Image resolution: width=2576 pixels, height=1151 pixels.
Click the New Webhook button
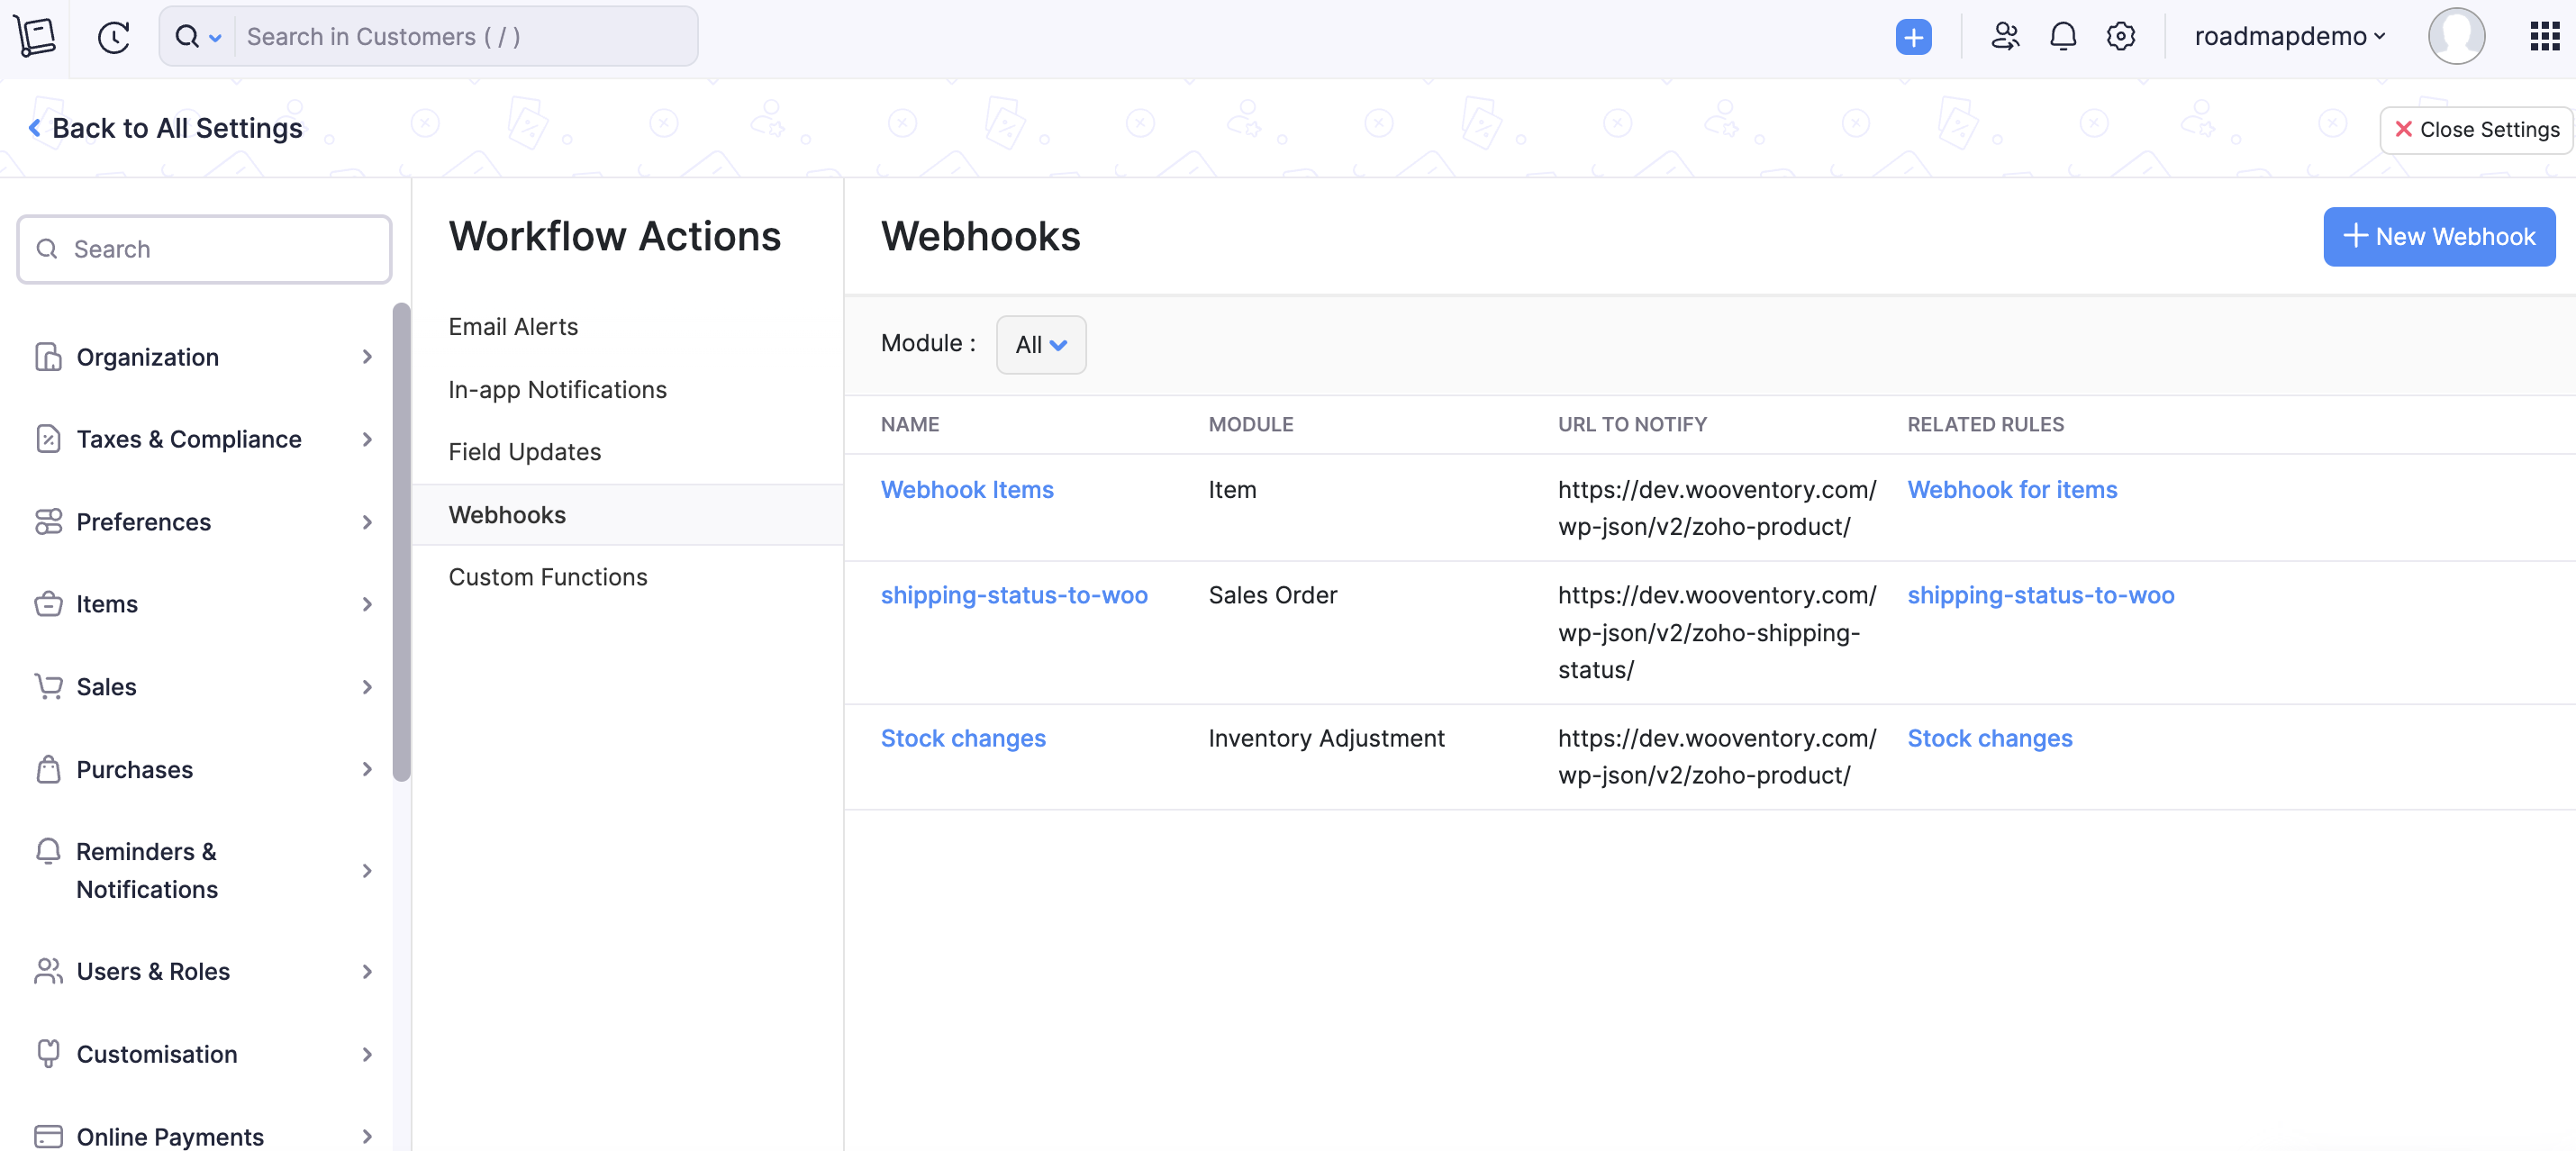pyautogui.click(x=2438, y=237)
